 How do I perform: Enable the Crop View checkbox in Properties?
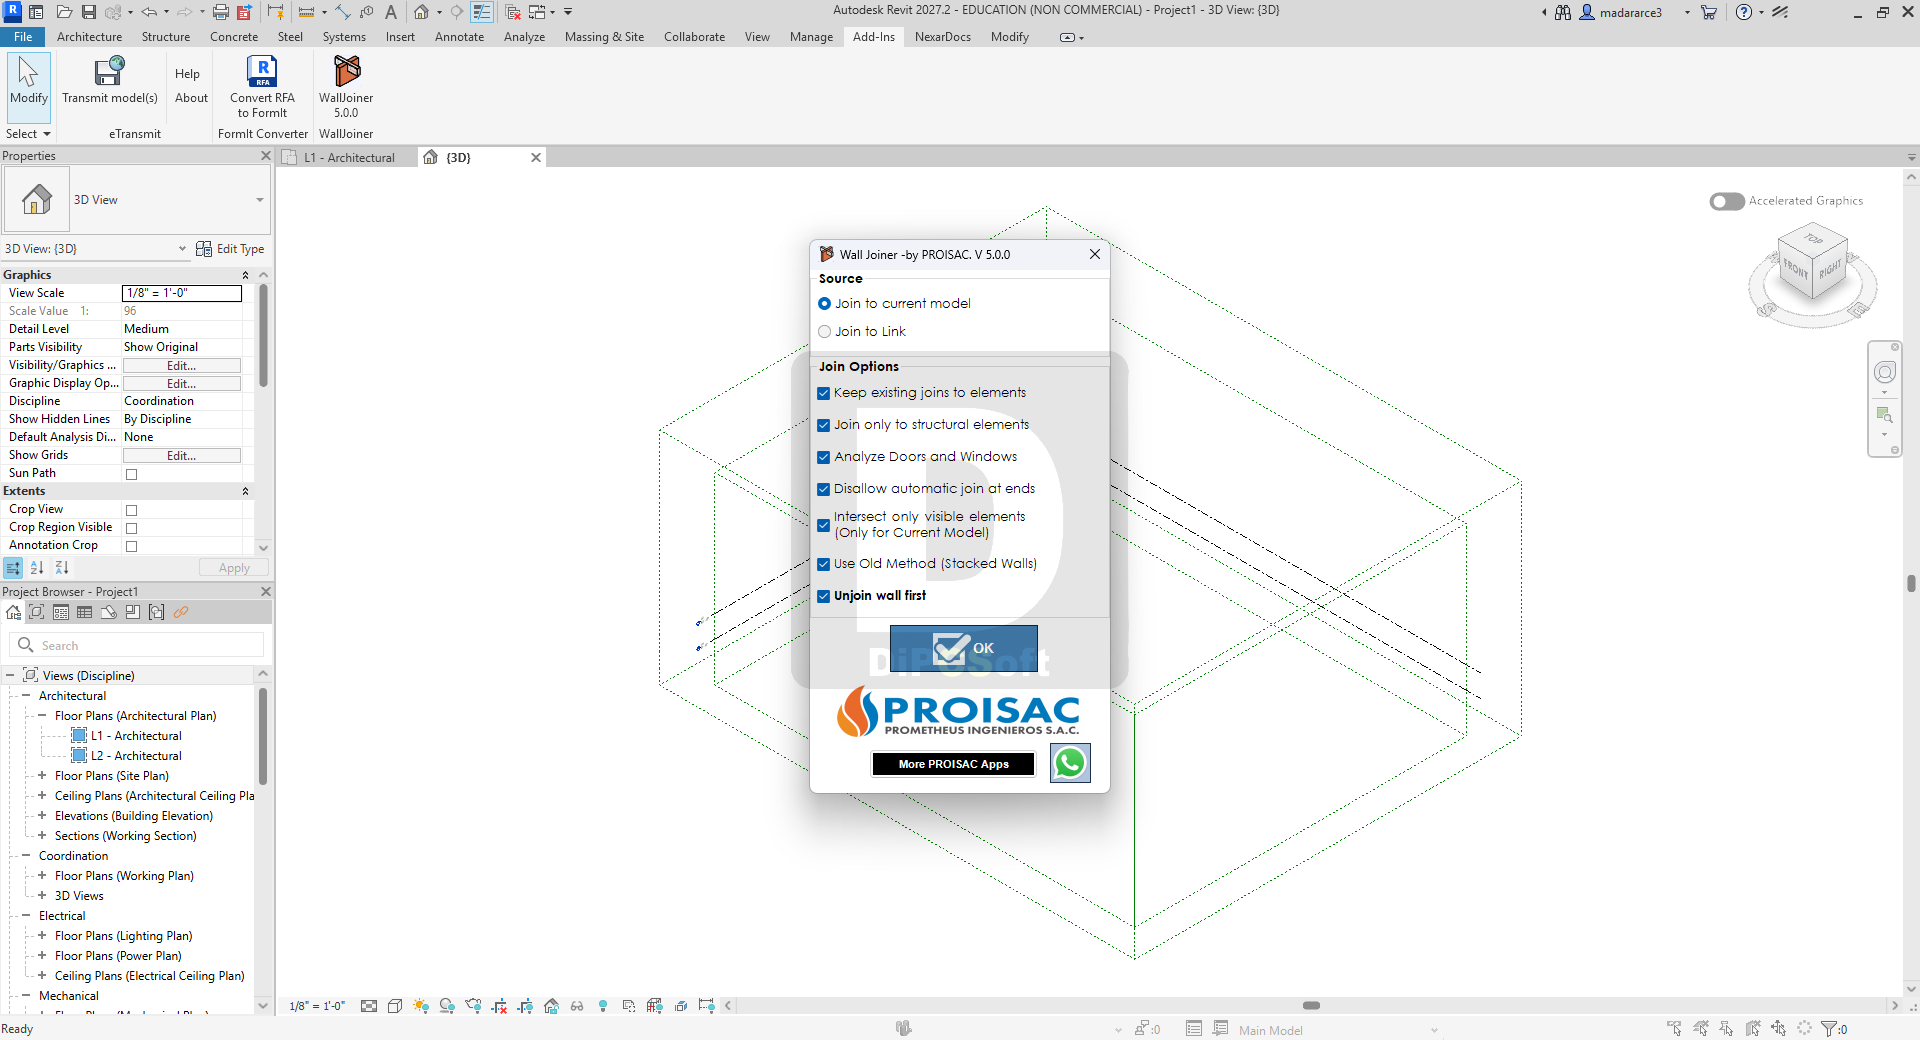pos(131,510)
